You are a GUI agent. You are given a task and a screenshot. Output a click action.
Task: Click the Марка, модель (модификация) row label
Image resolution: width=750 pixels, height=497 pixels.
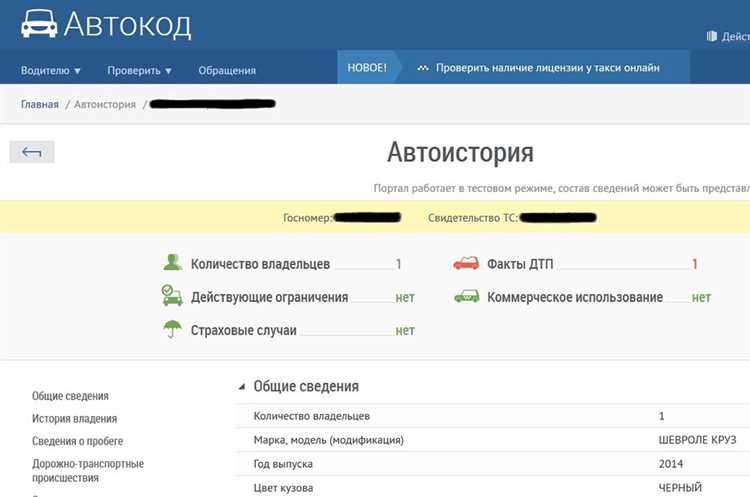(329, 440)
